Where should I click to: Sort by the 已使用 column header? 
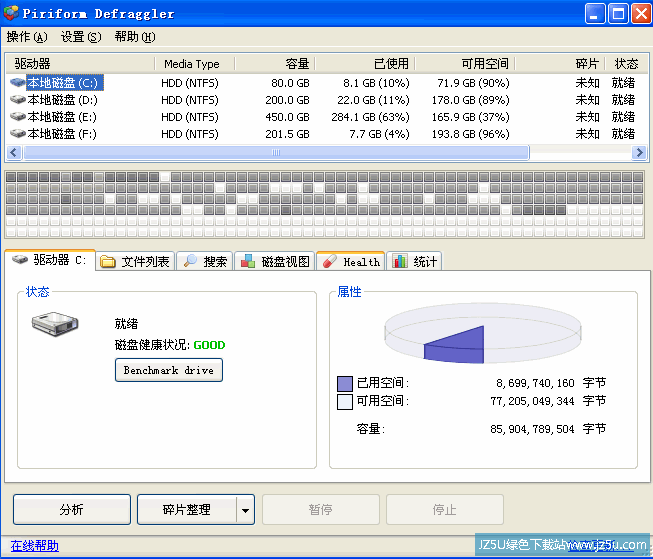click(x=365, y=64)
